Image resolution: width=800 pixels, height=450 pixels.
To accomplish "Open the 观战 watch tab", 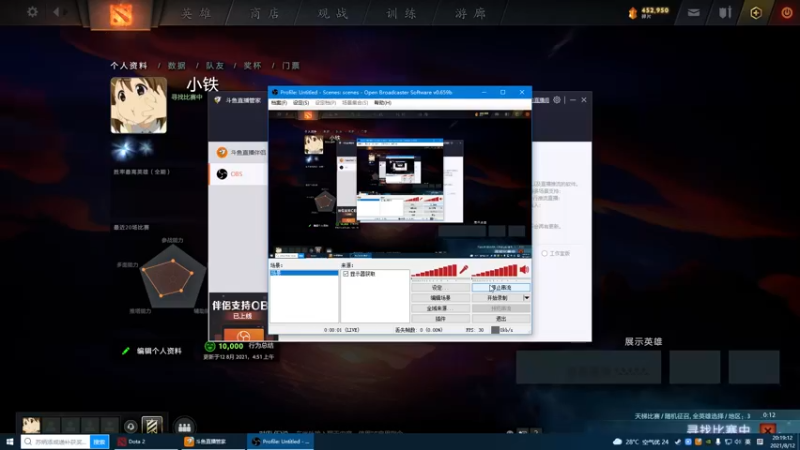I will click(333, 13).
